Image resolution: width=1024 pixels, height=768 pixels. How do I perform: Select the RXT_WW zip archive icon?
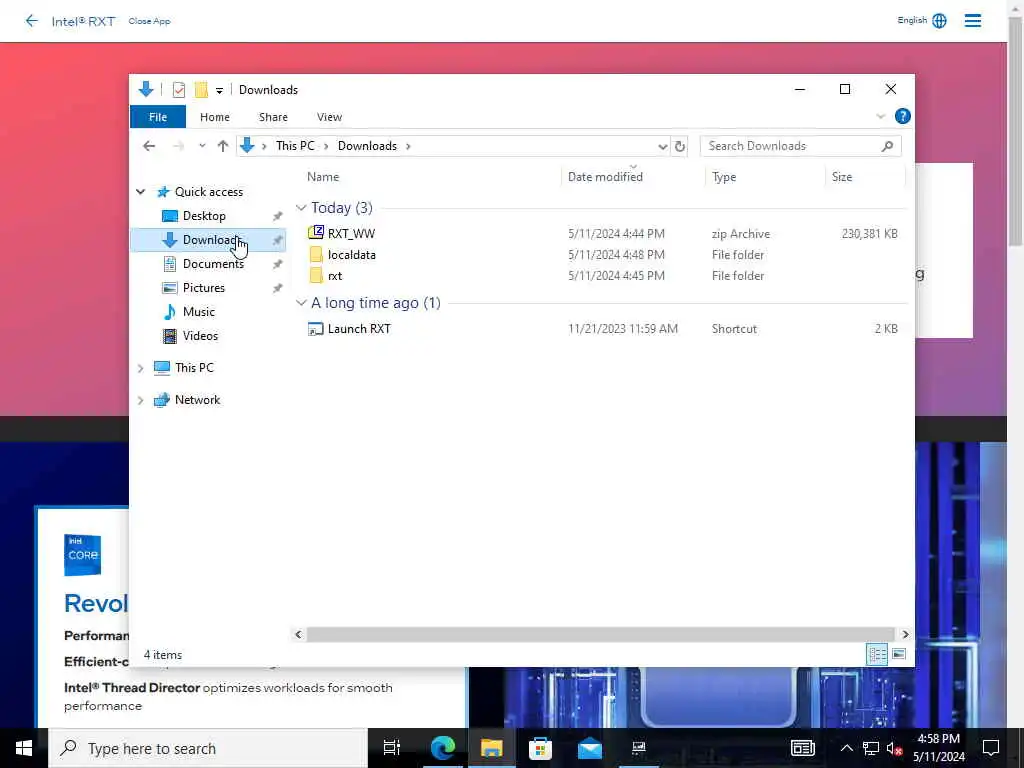click(315, 232)
